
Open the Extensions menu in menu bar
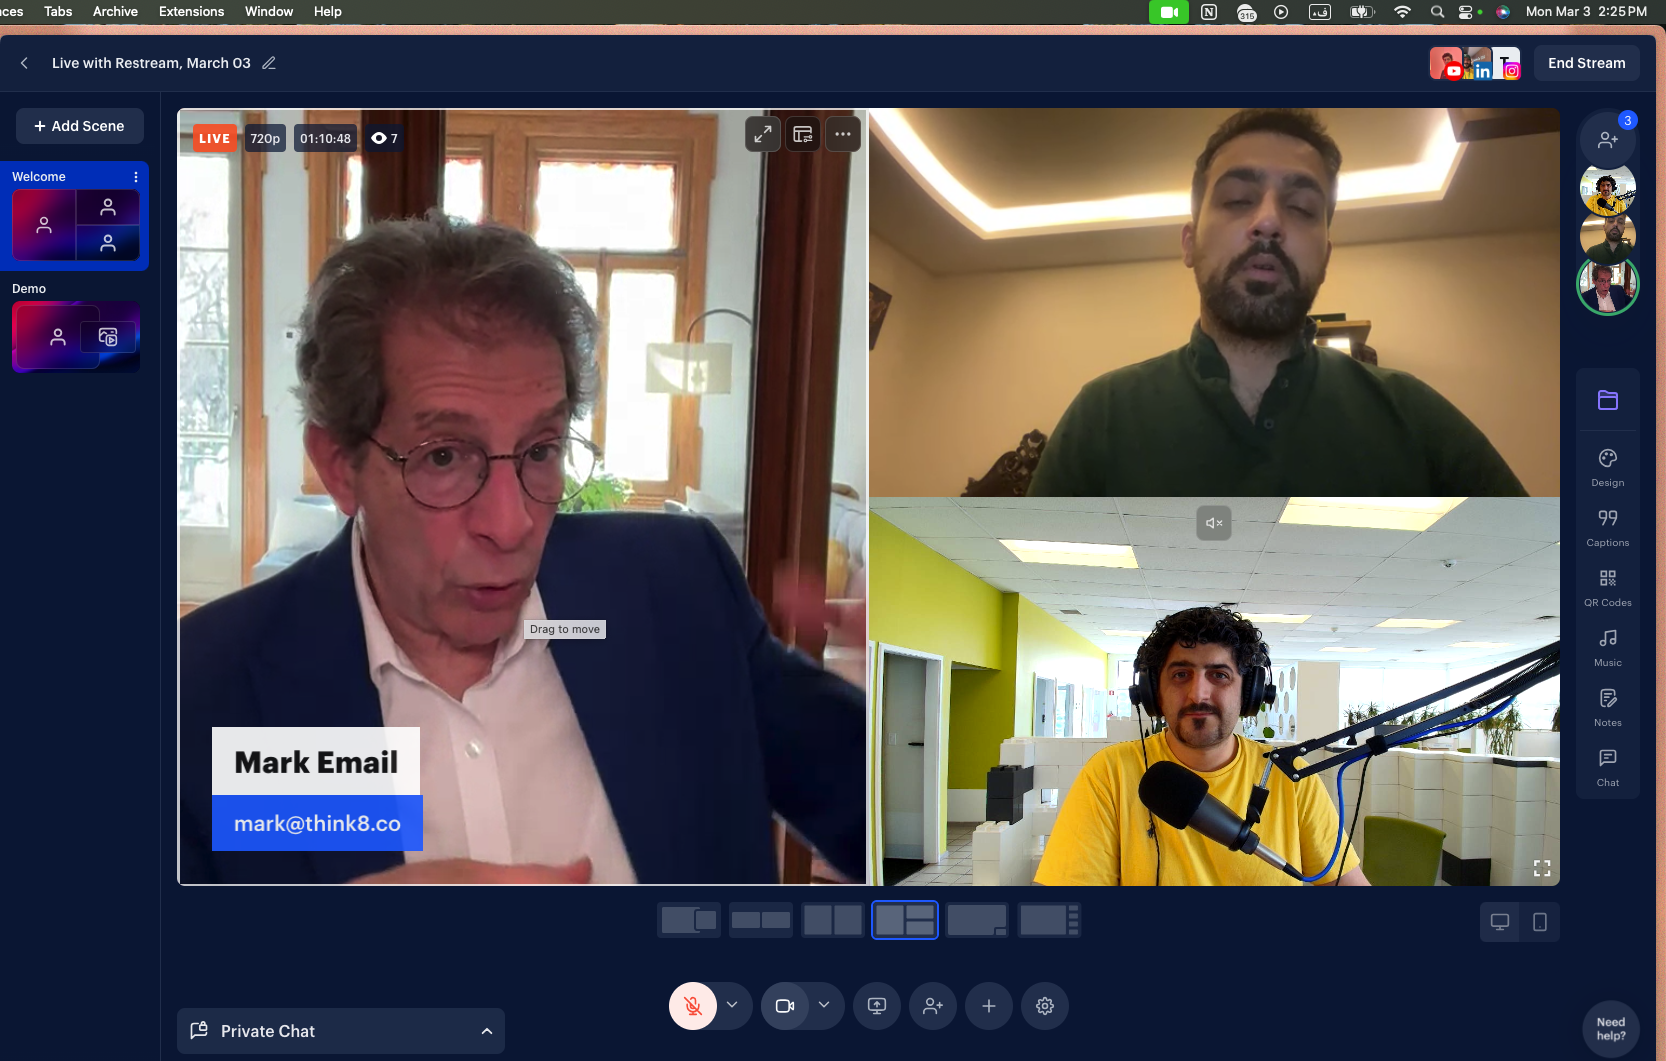[x=191, y=11]
